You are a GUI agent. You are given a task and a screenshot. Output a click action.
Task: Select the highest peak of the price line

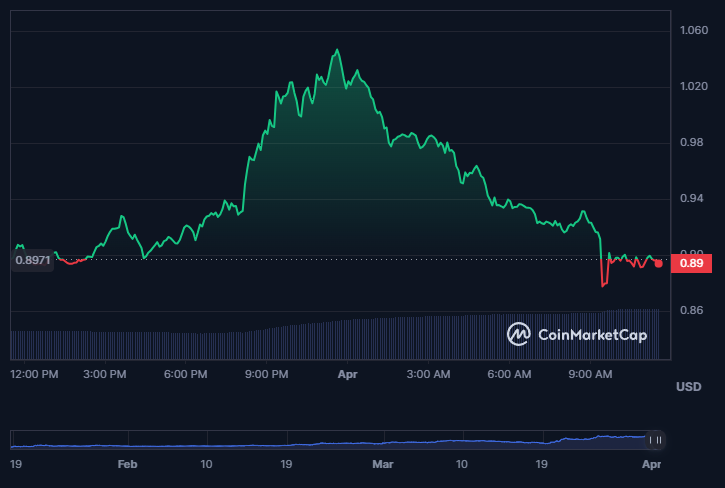tap(337, 50)
